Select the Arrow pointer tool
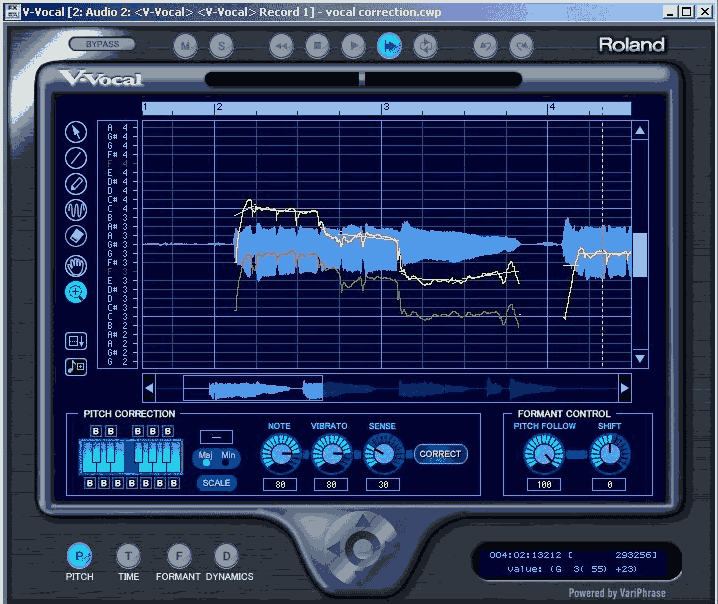Screen dimensions: 718x604 click(76, 132)
